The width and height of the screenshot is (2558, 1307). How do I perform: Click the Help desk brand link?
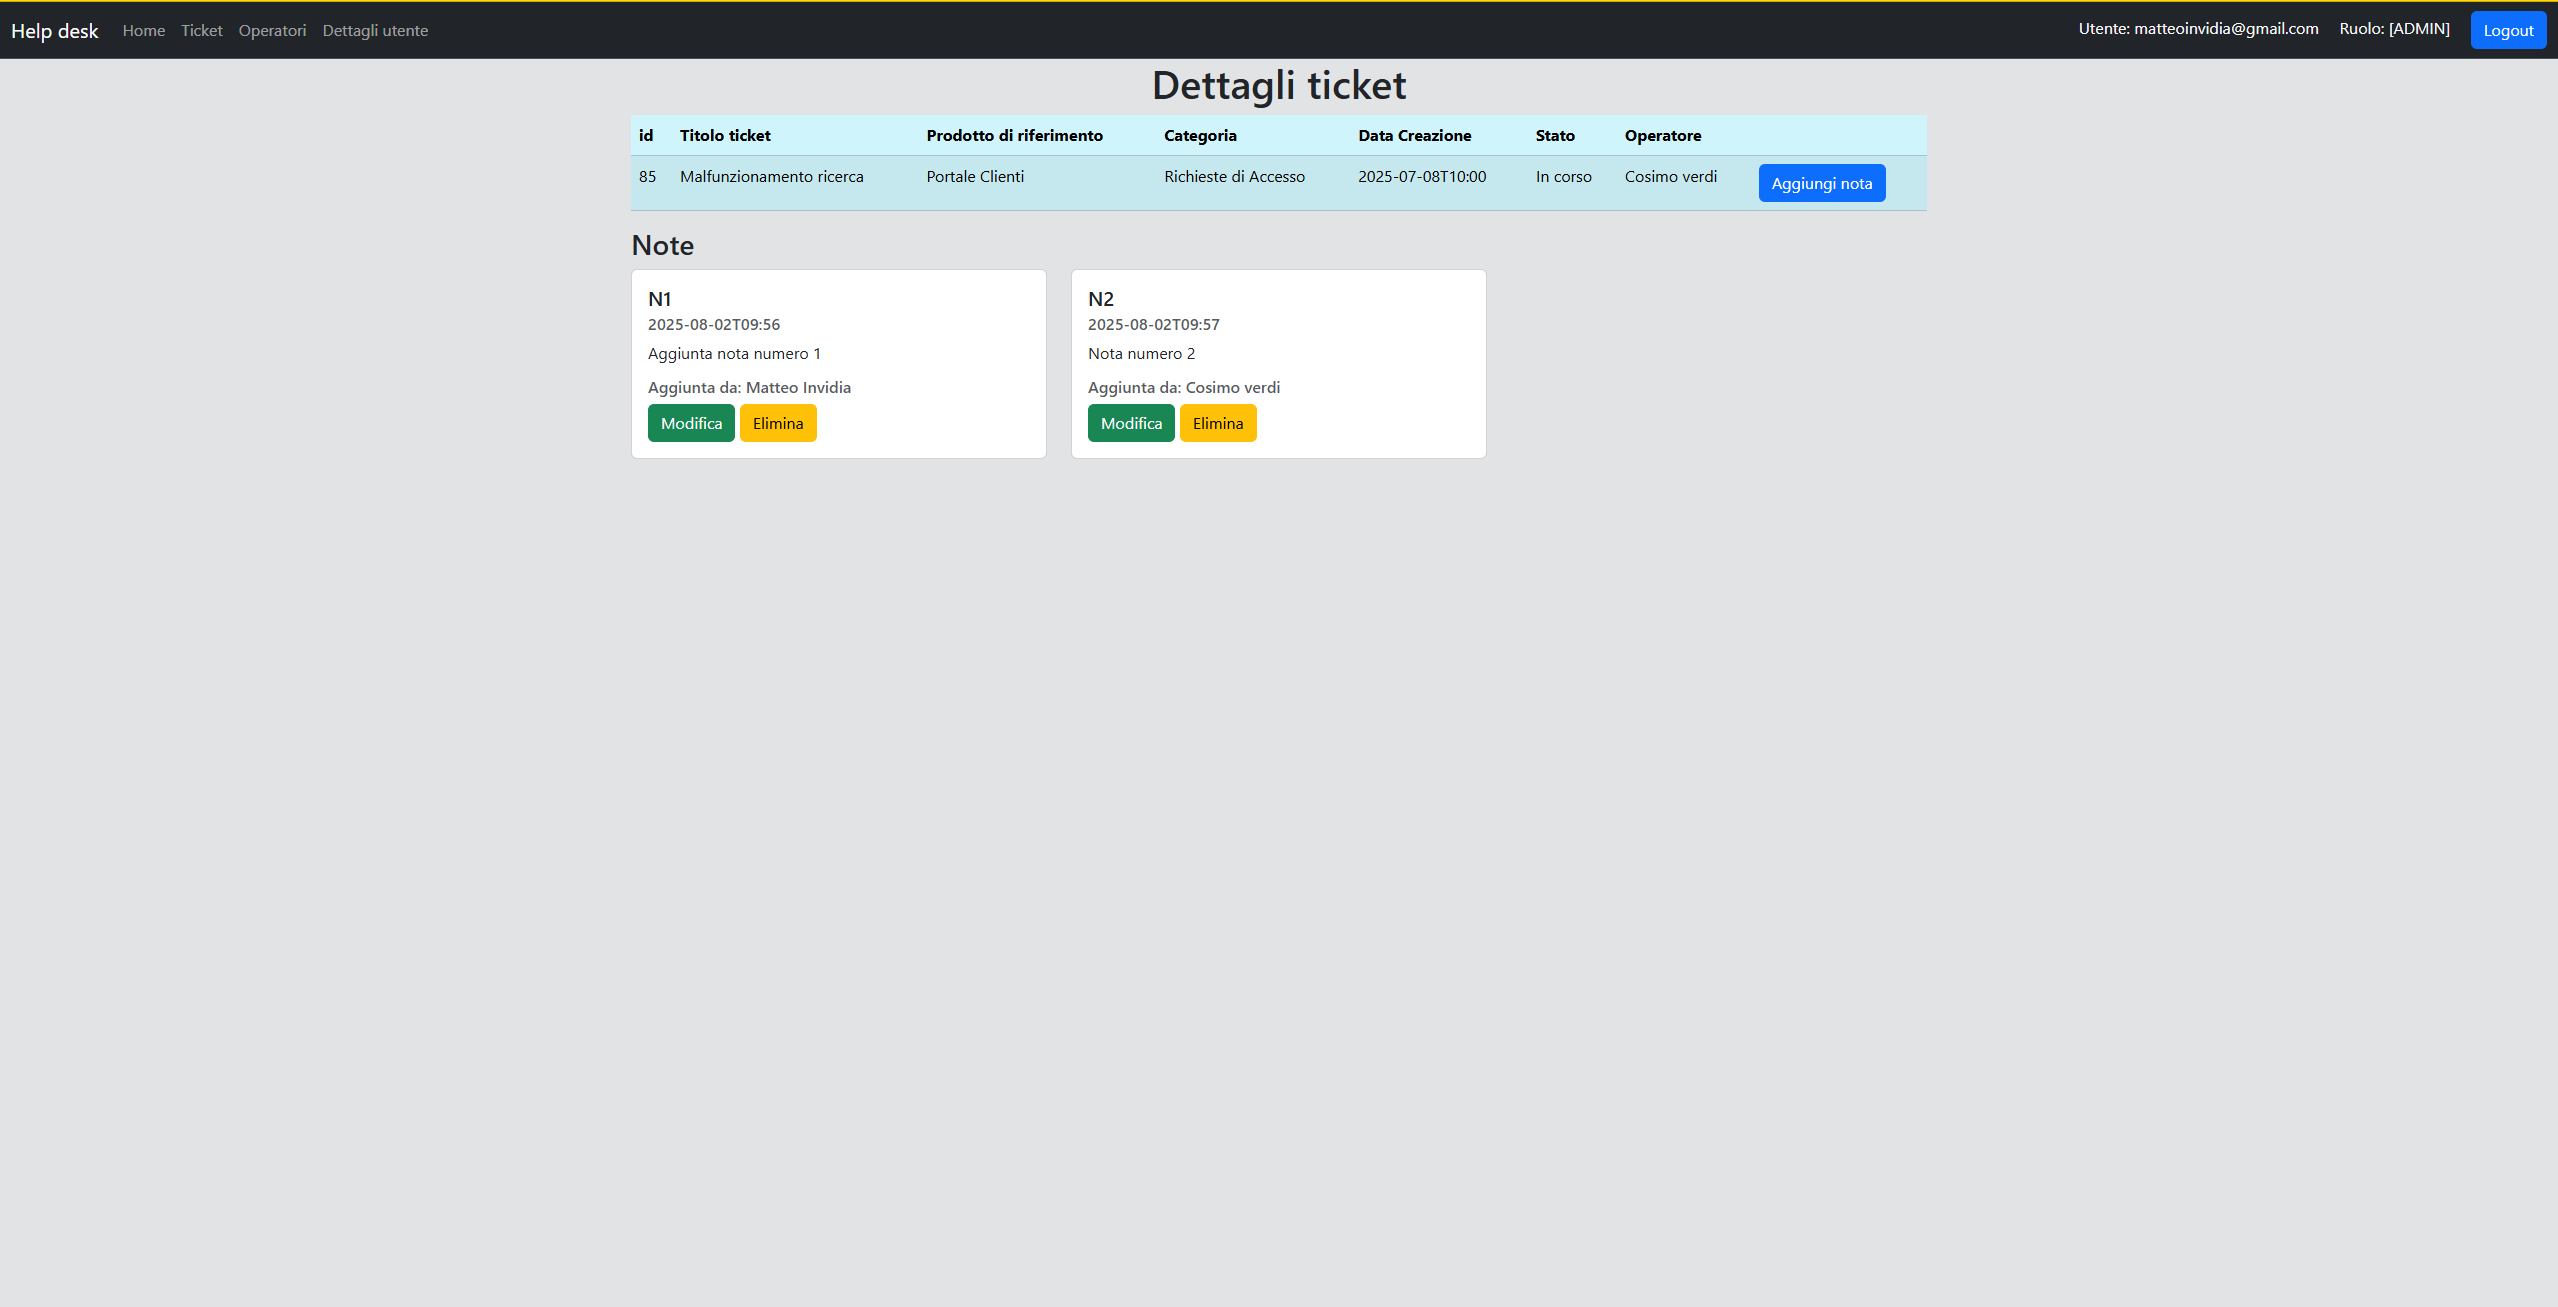click(54, 31)
